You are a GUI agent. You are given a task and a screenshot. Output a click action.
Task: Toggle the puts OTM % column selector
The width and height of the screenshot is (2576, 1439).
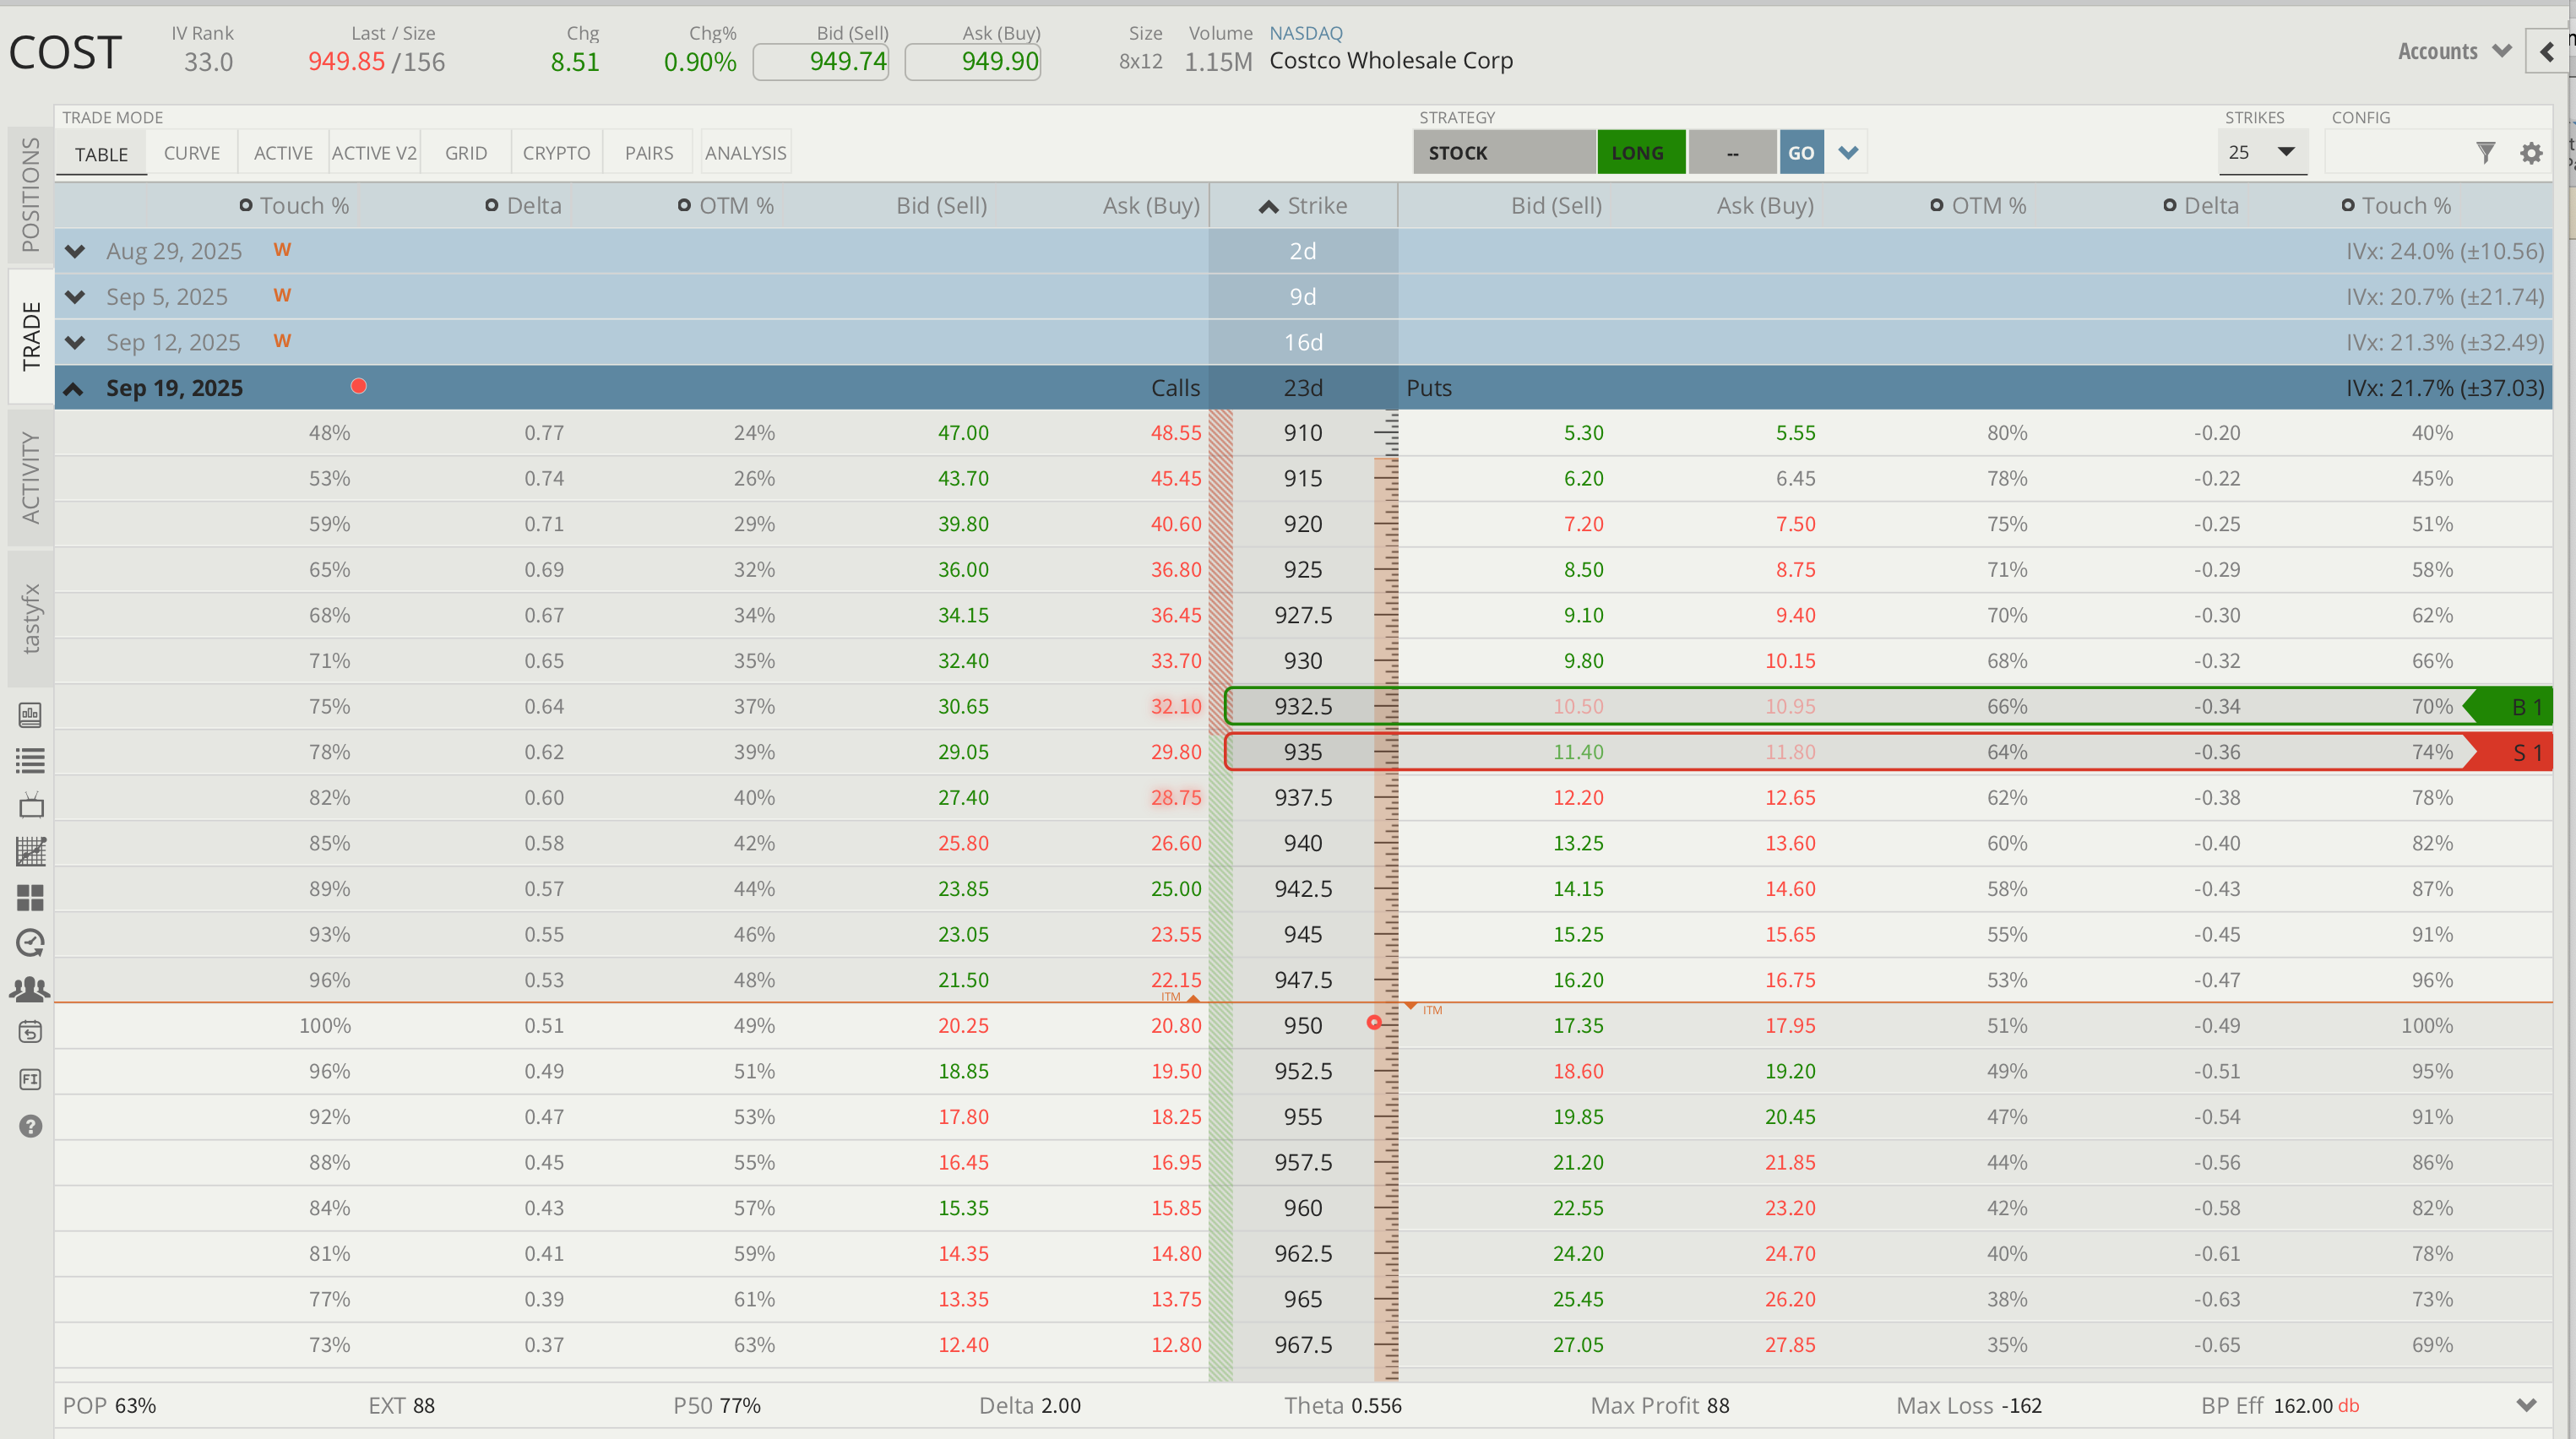1937,205
